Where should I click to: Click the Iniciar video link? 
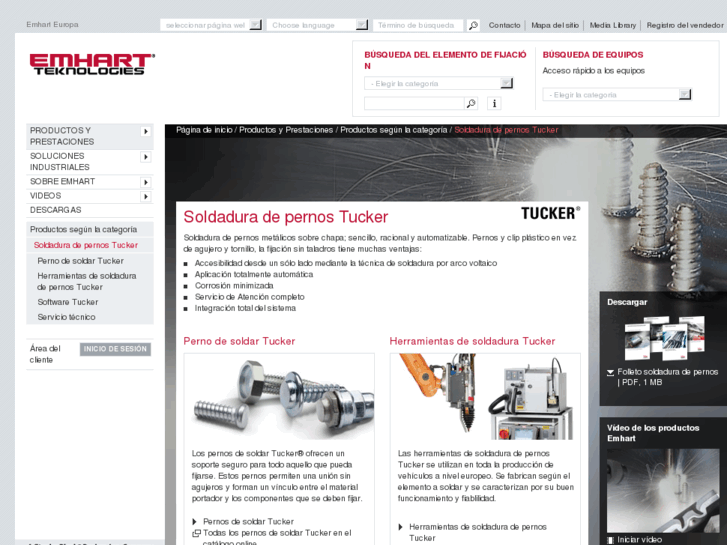coord(639,540)
